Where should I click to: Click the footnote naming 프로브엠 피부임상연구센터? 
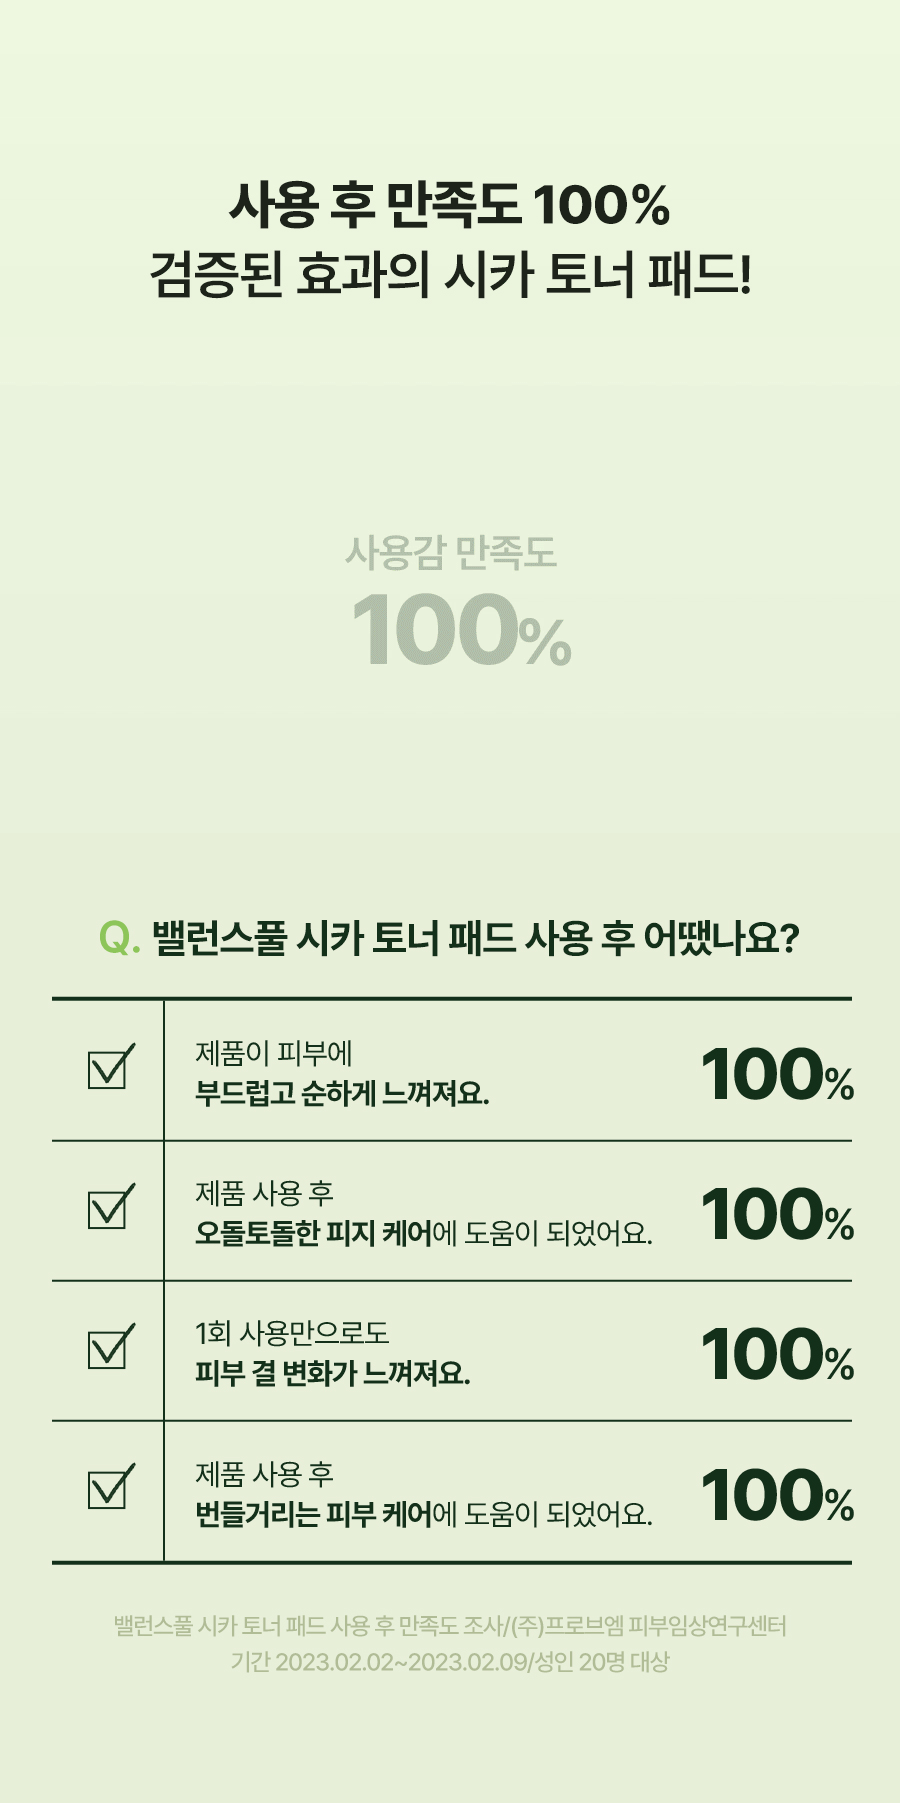click(450, 1626)
